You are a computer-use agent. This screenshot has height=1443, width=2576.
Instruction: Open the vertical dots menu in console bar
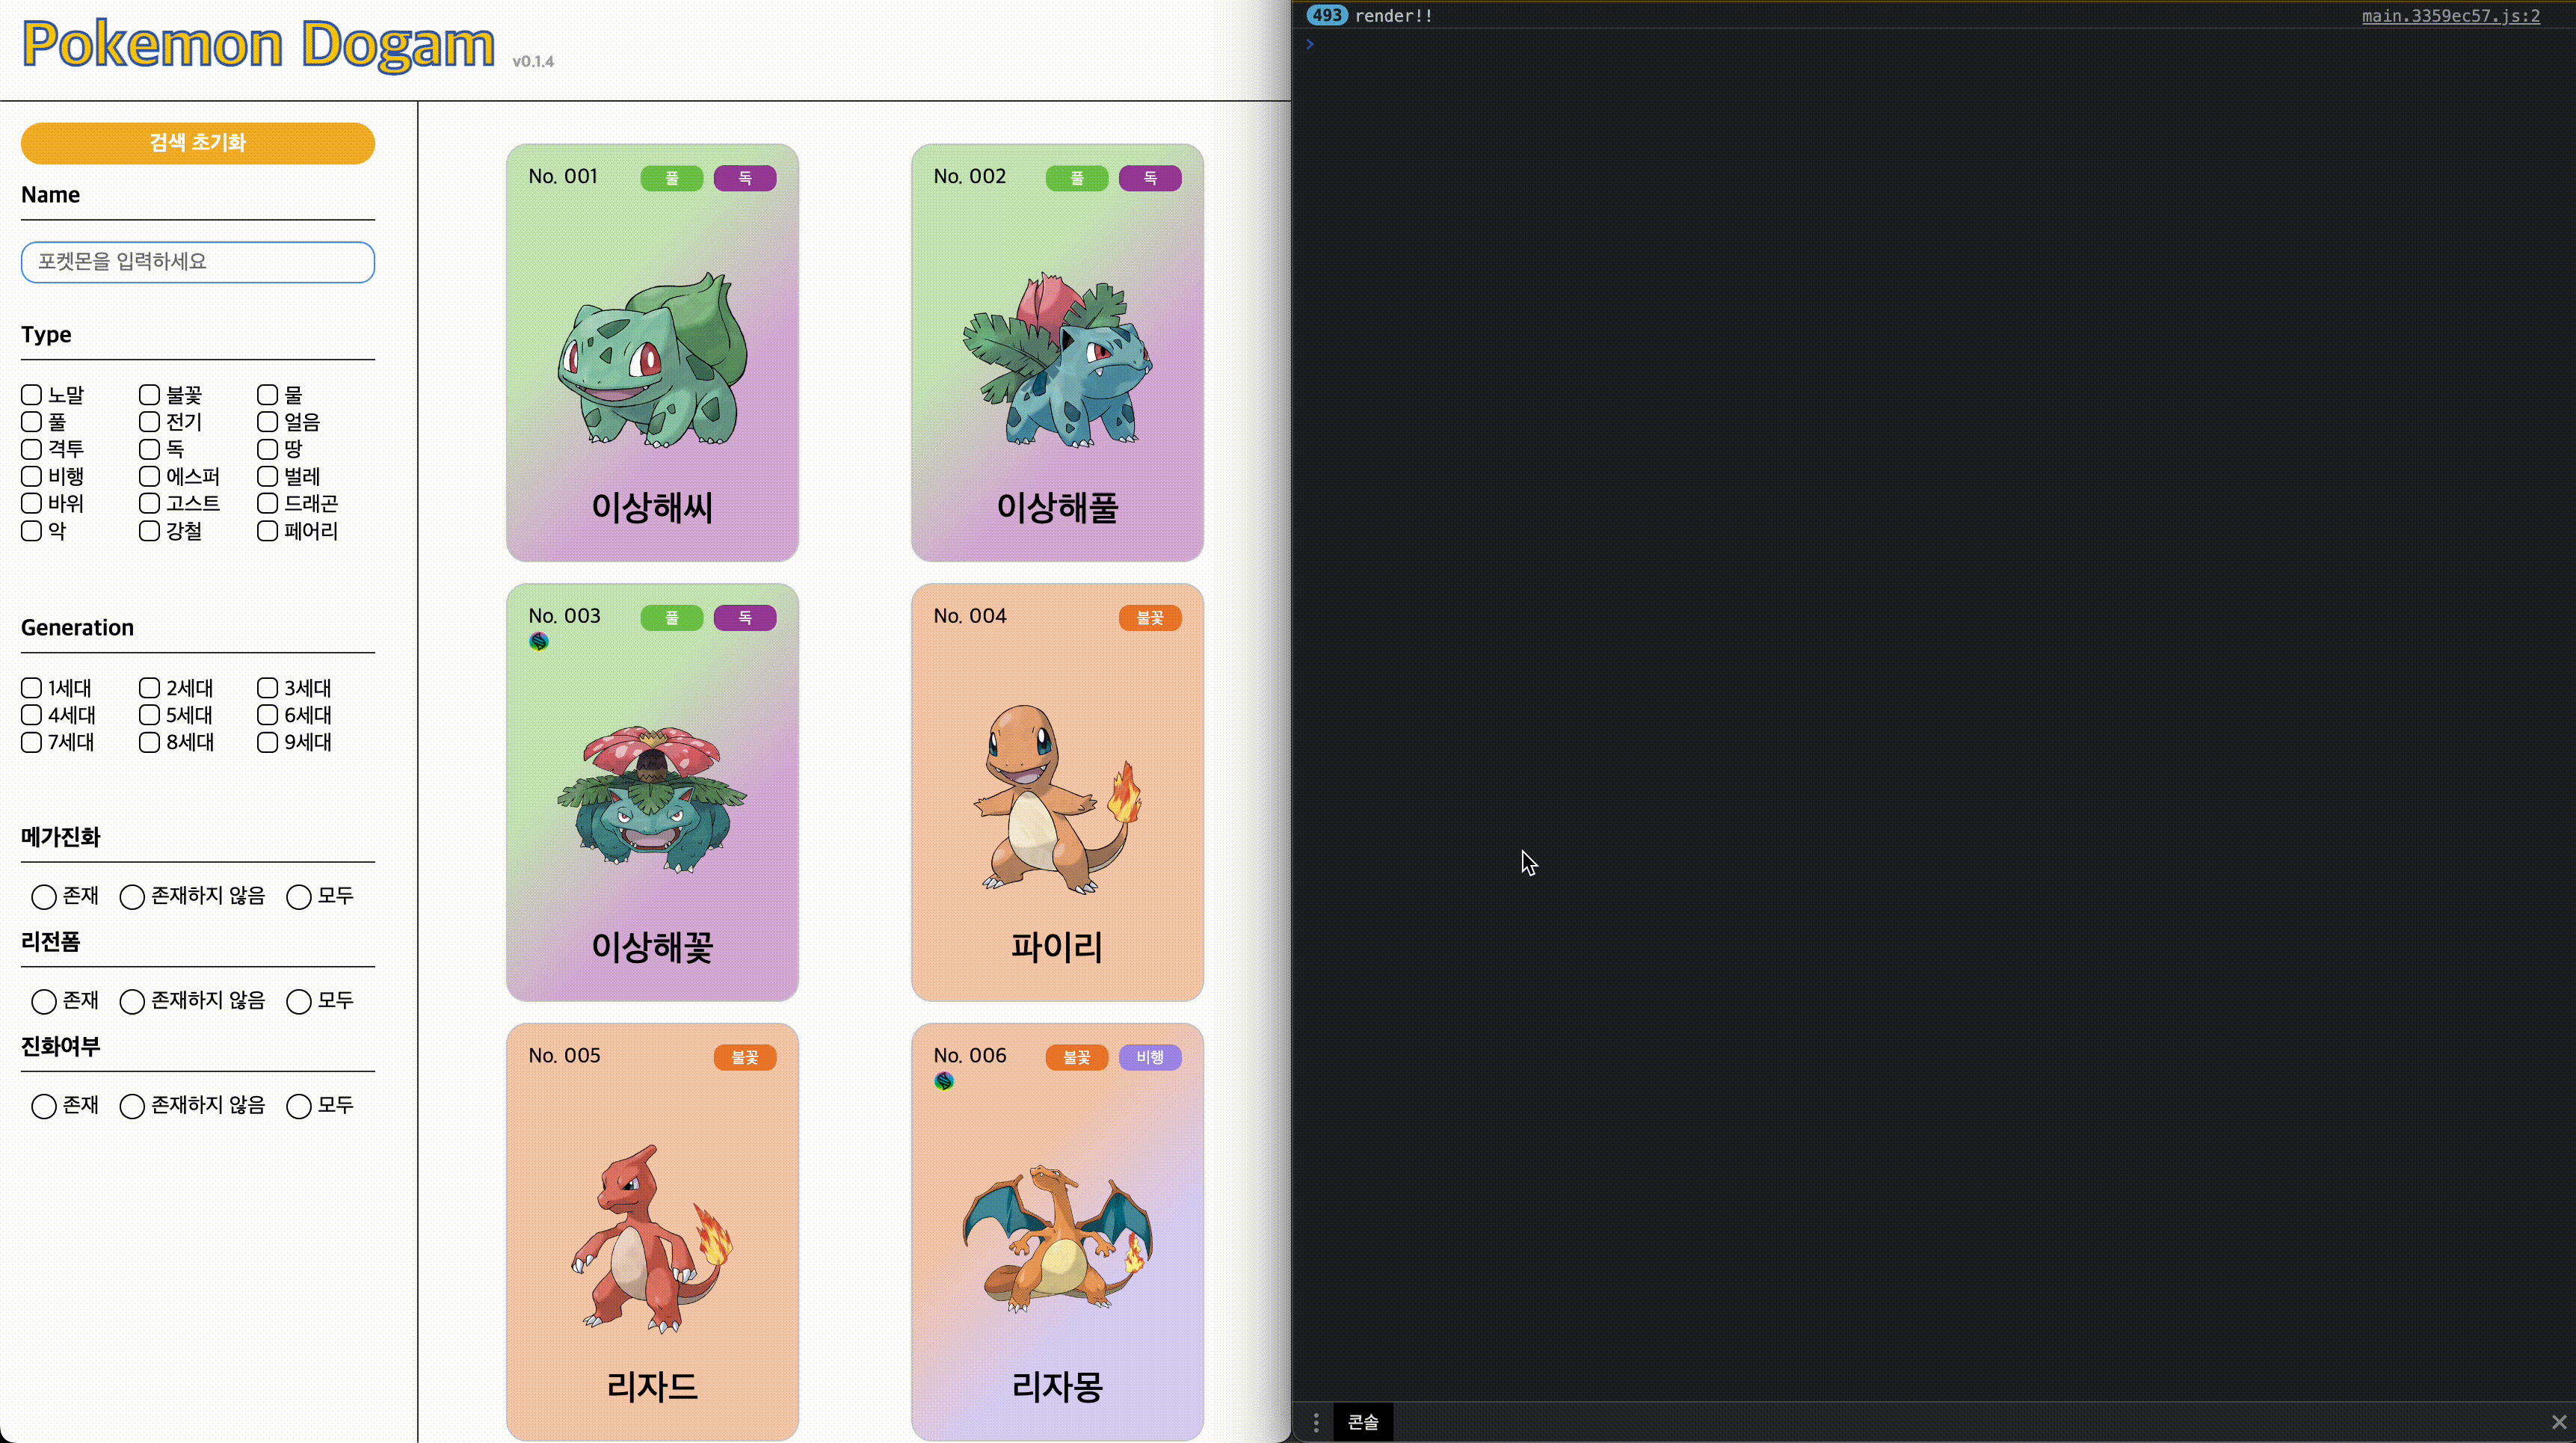pyautogui.click(x=1315, y=1422)
